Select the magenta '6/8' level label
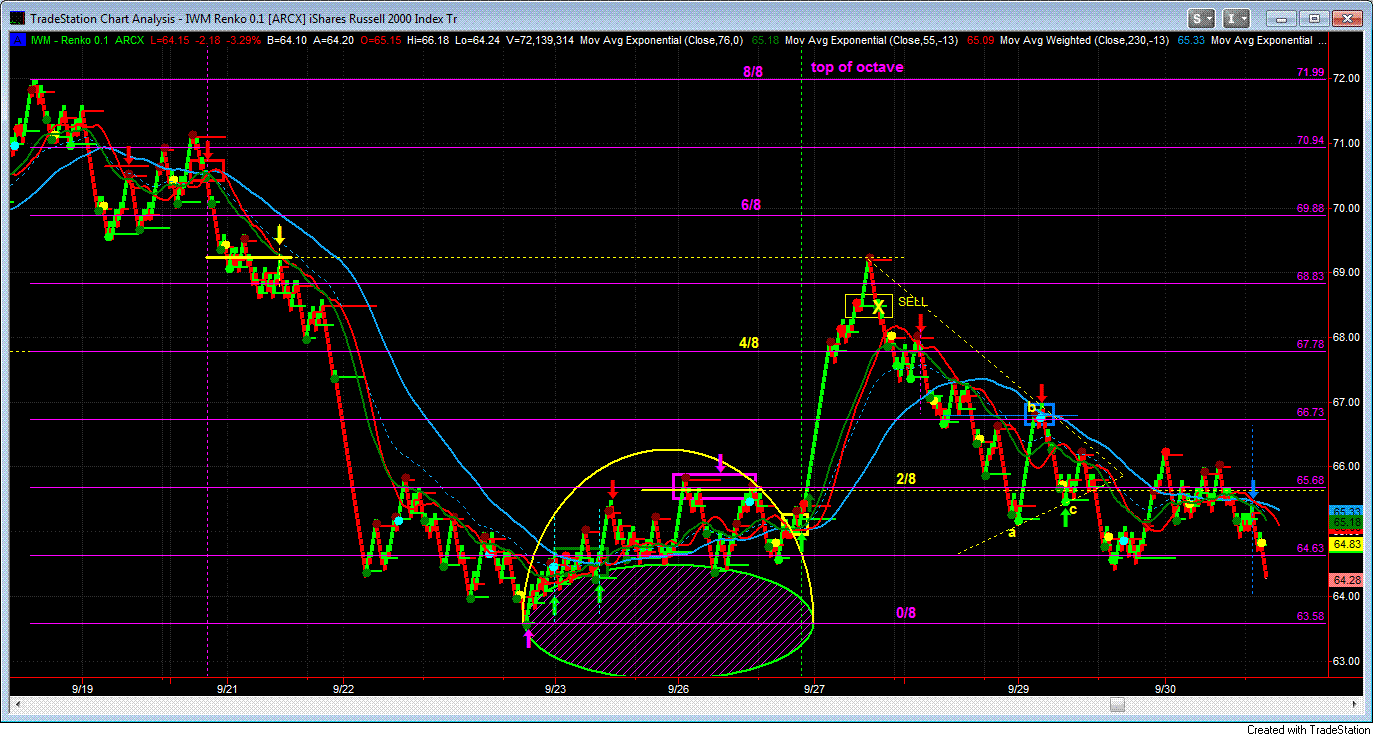The width and height of the screenshot is (1373, 736). coord(751,205)
